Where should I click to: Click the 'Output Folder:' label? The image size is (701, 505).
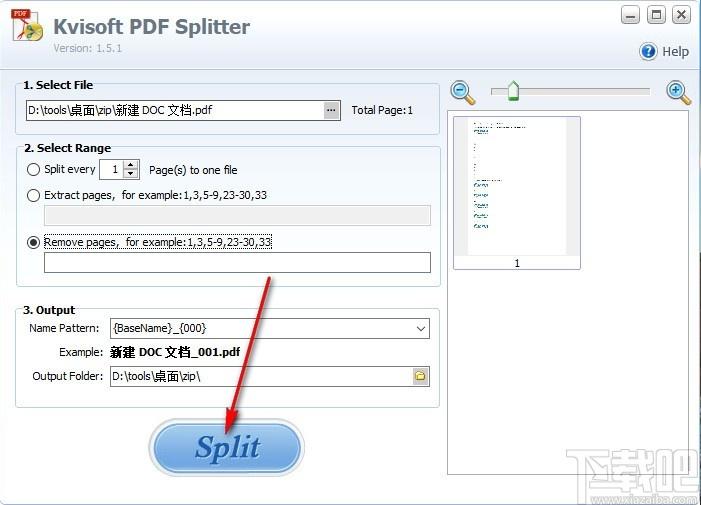point(68,376)
